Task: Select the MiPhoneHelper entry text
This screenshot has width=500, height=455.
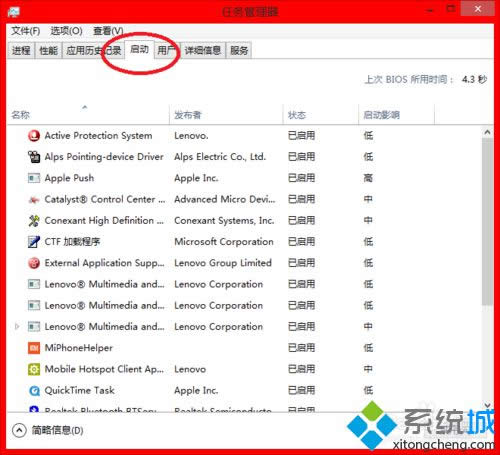Action: point(79,348)
